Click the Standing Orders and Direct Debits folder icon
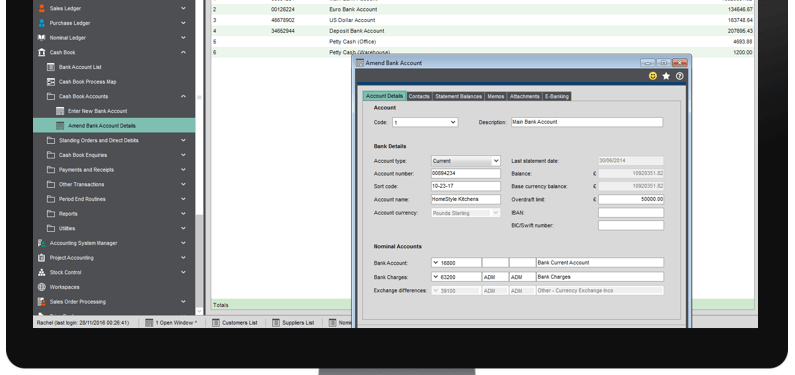Image resolution: width=795 pixels, height=375 pixels. [x=51, y=140]
